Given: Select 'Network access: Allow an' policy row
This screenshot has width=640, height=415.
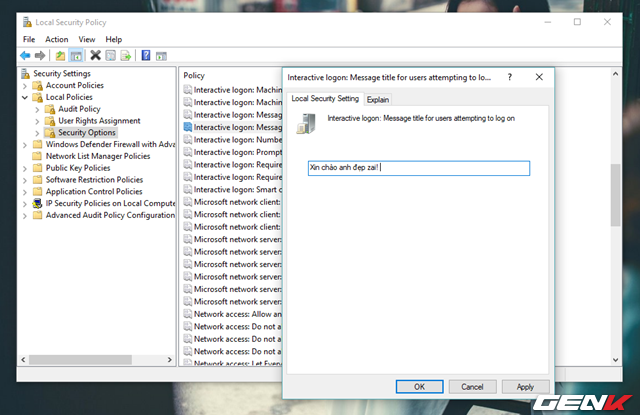Looking at the screenshot, I should tap(233, 314).
